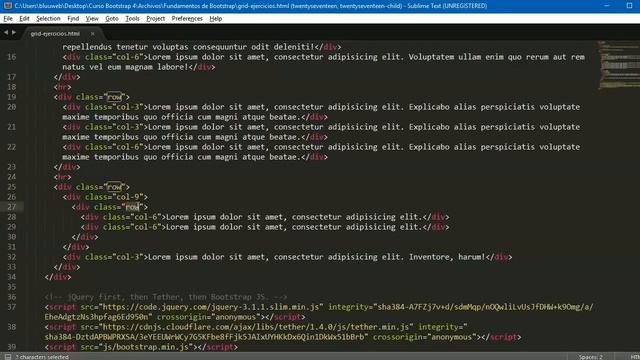This screenshot has width=640, height=360.
Task: Click the Sublime Text app icon in title bar
Action: tap(7, 6)
